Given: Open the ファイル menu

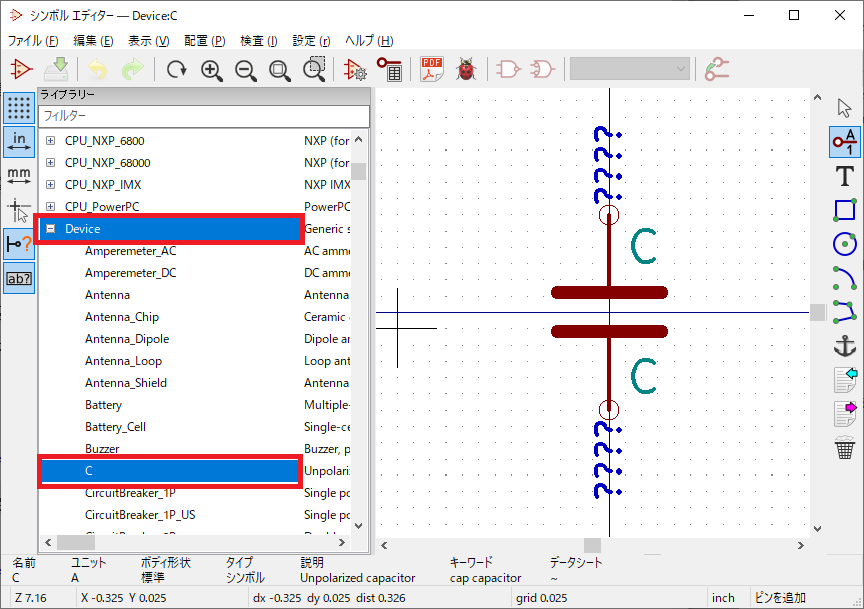Looking at the screenshot, I should [x=33, y=41].
